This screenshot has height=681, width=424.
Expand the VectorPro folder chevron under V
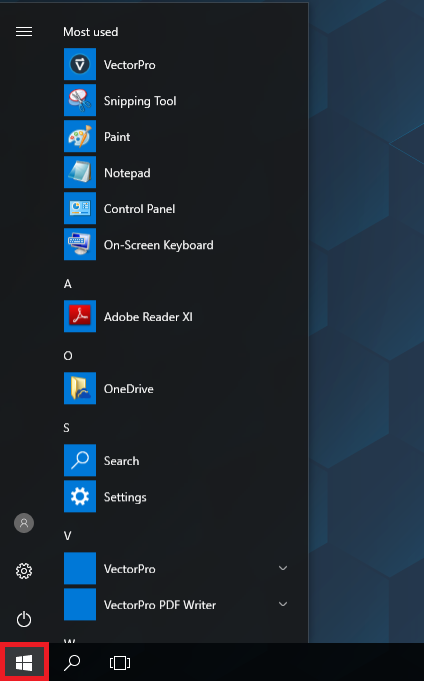tap(283, 568)
